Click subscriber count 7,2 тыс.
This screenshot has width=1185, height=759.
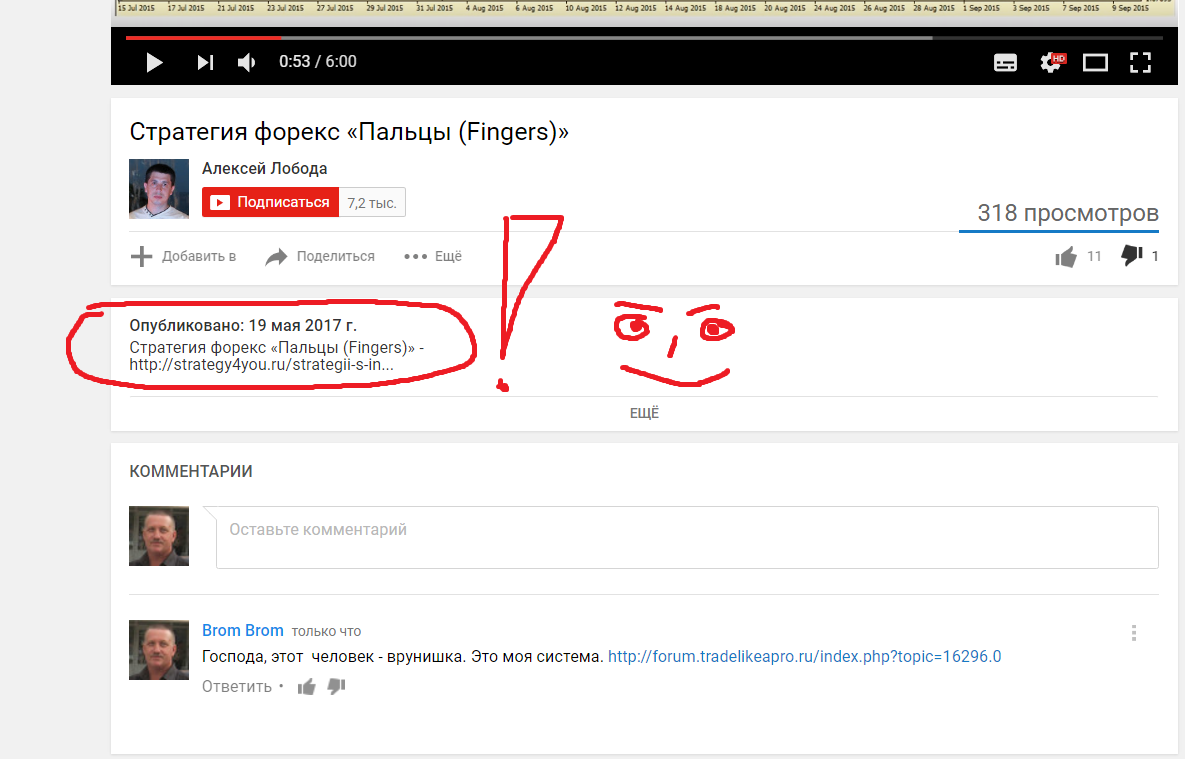click(372, 203)
